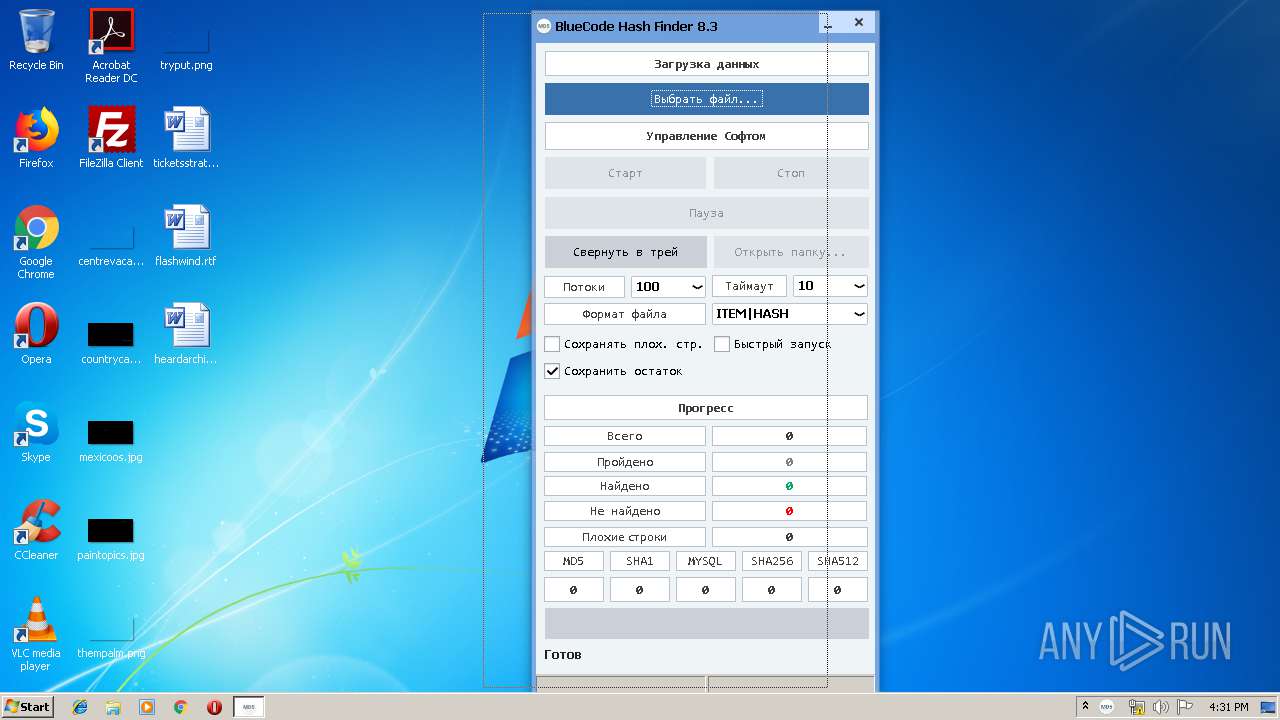Click the MD5 tray icon
Screen dimensions: 1280x720
pos(1107,707)
